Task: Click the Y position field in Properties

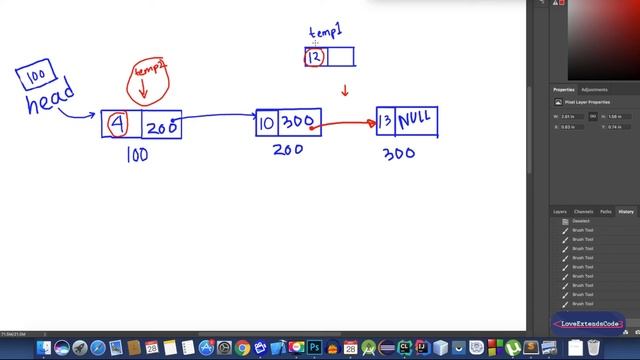Action: 619,127
